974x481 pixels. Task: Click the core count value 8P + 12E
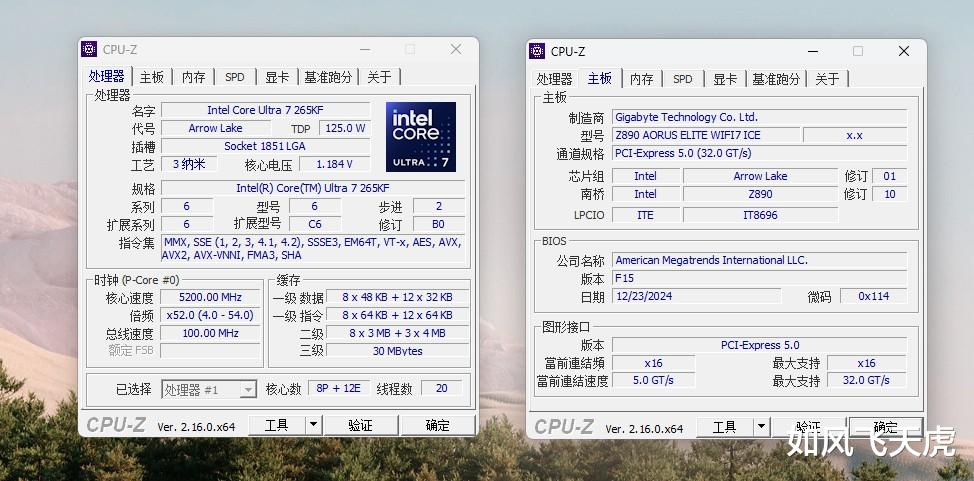339,388
